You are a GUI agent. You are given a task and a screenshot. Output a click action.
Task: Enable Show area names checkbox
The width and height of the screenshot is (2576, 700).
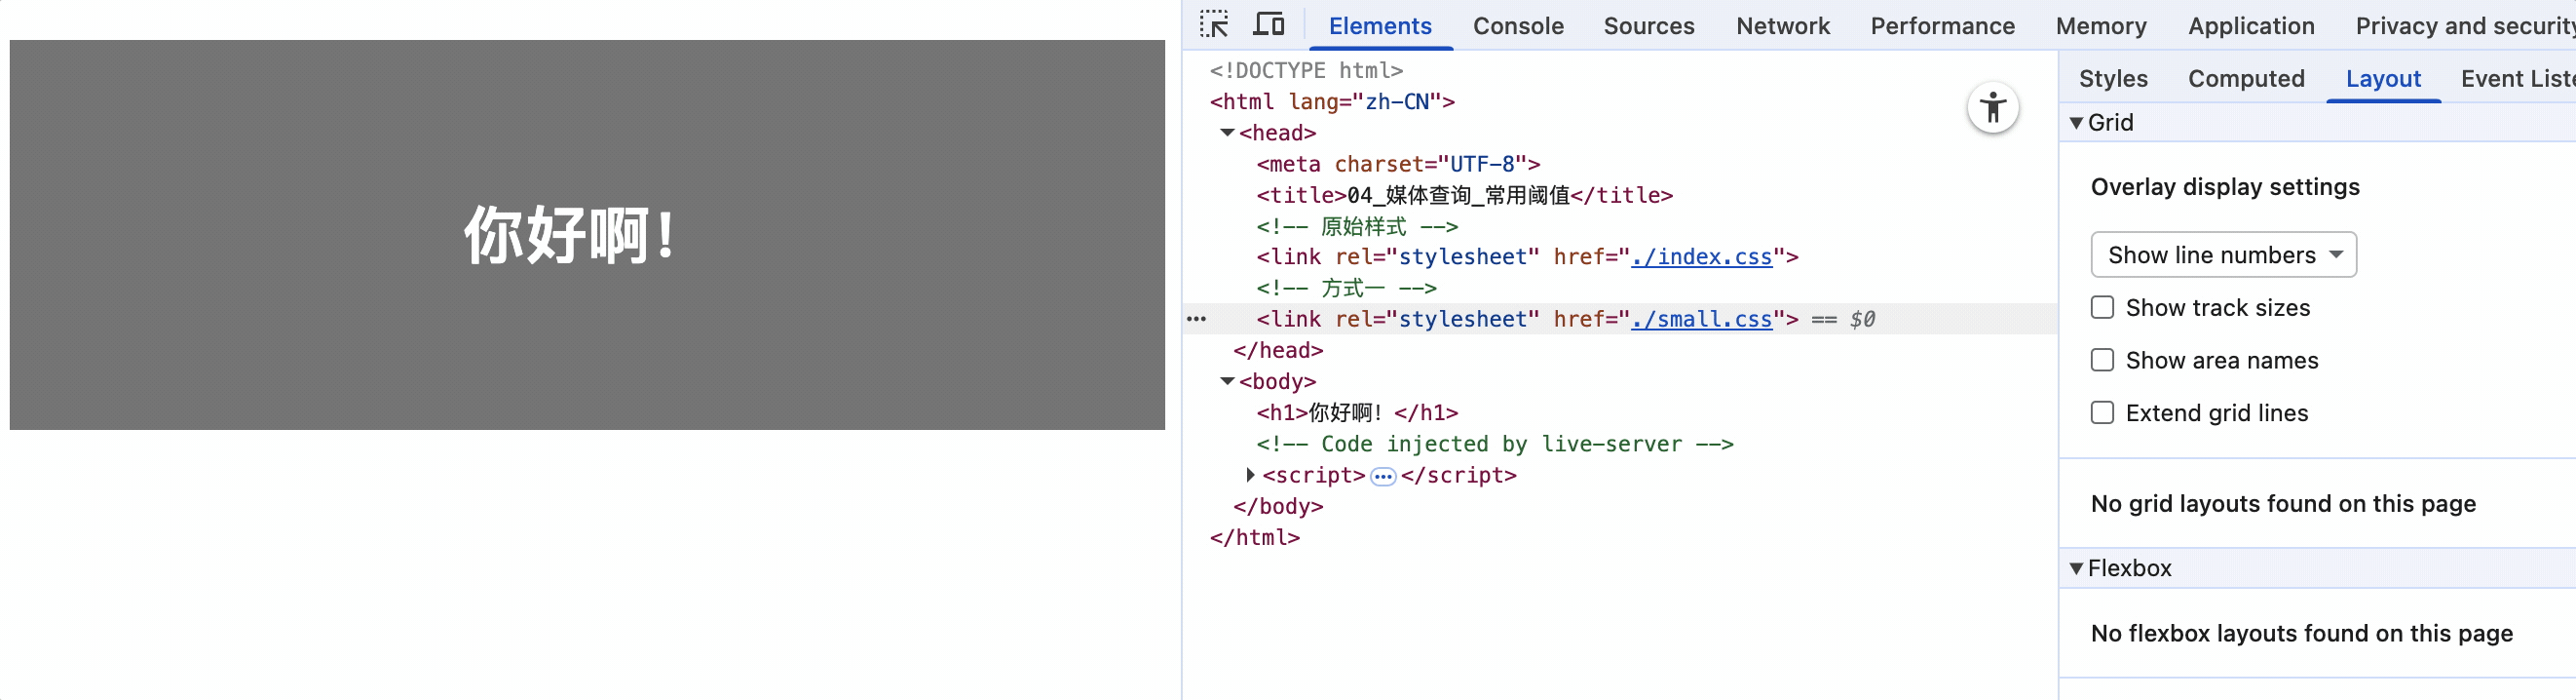pyautogui.click(x=2102, y=361)
